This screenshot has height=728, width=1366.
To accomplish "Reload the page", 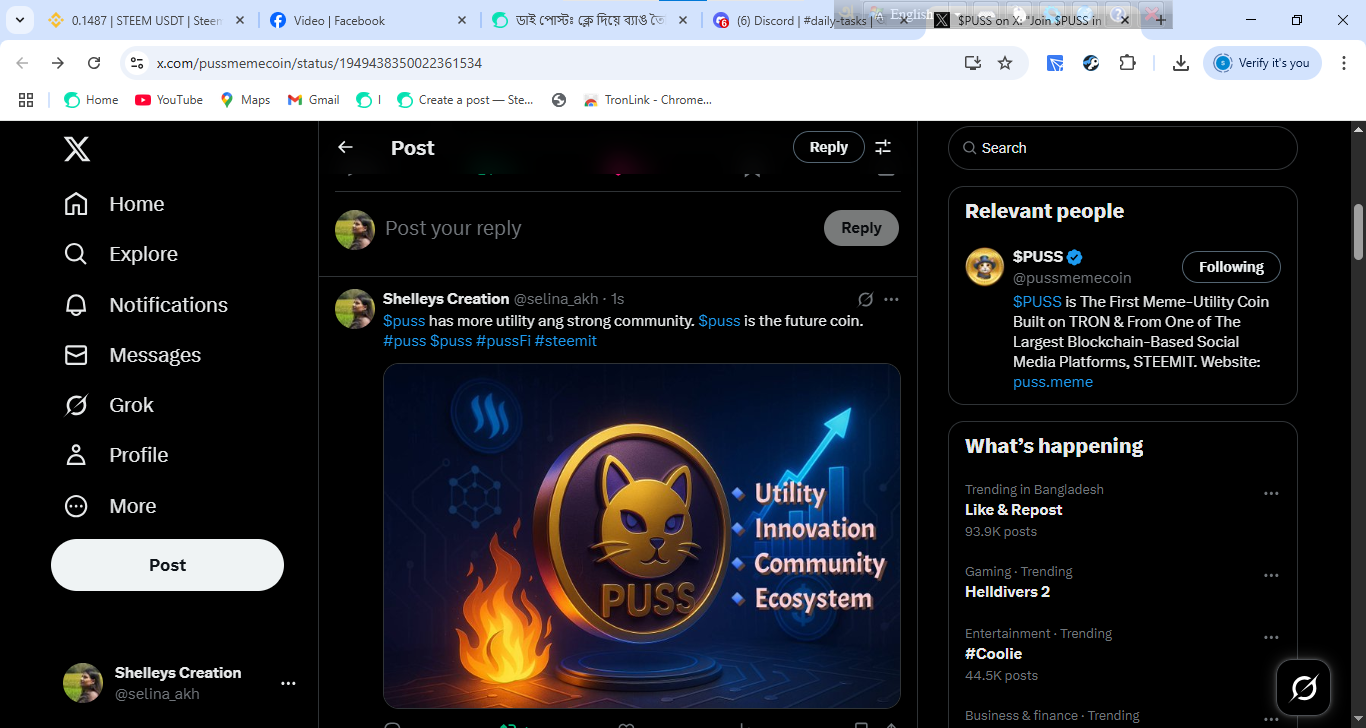I will tap(94, 63).
